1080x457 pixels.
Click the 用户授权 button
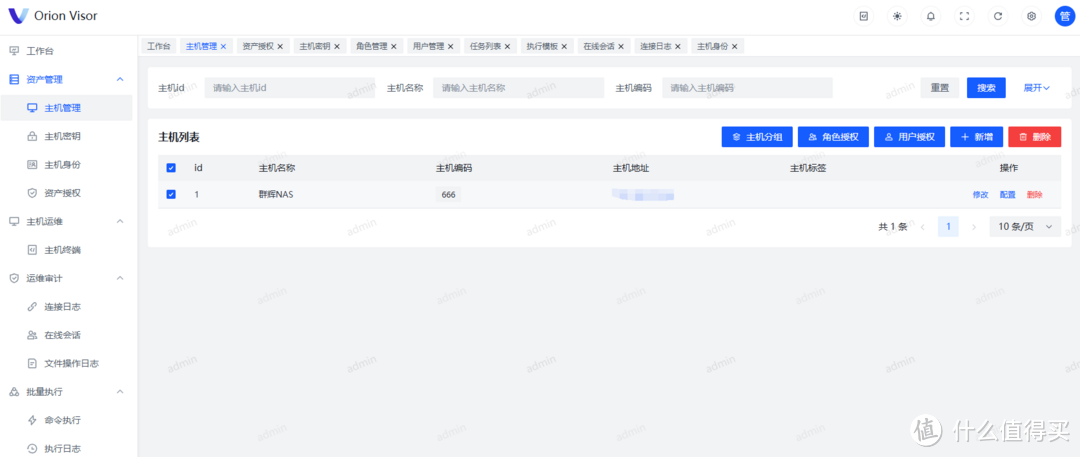point(910,136)
